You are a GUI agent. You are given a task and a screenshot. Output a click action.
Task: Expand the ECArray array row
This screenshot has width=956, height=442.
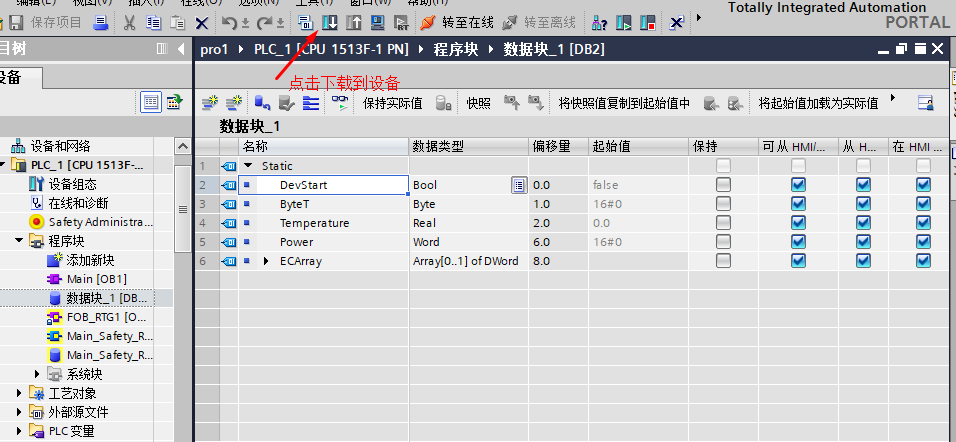[266, 261]
